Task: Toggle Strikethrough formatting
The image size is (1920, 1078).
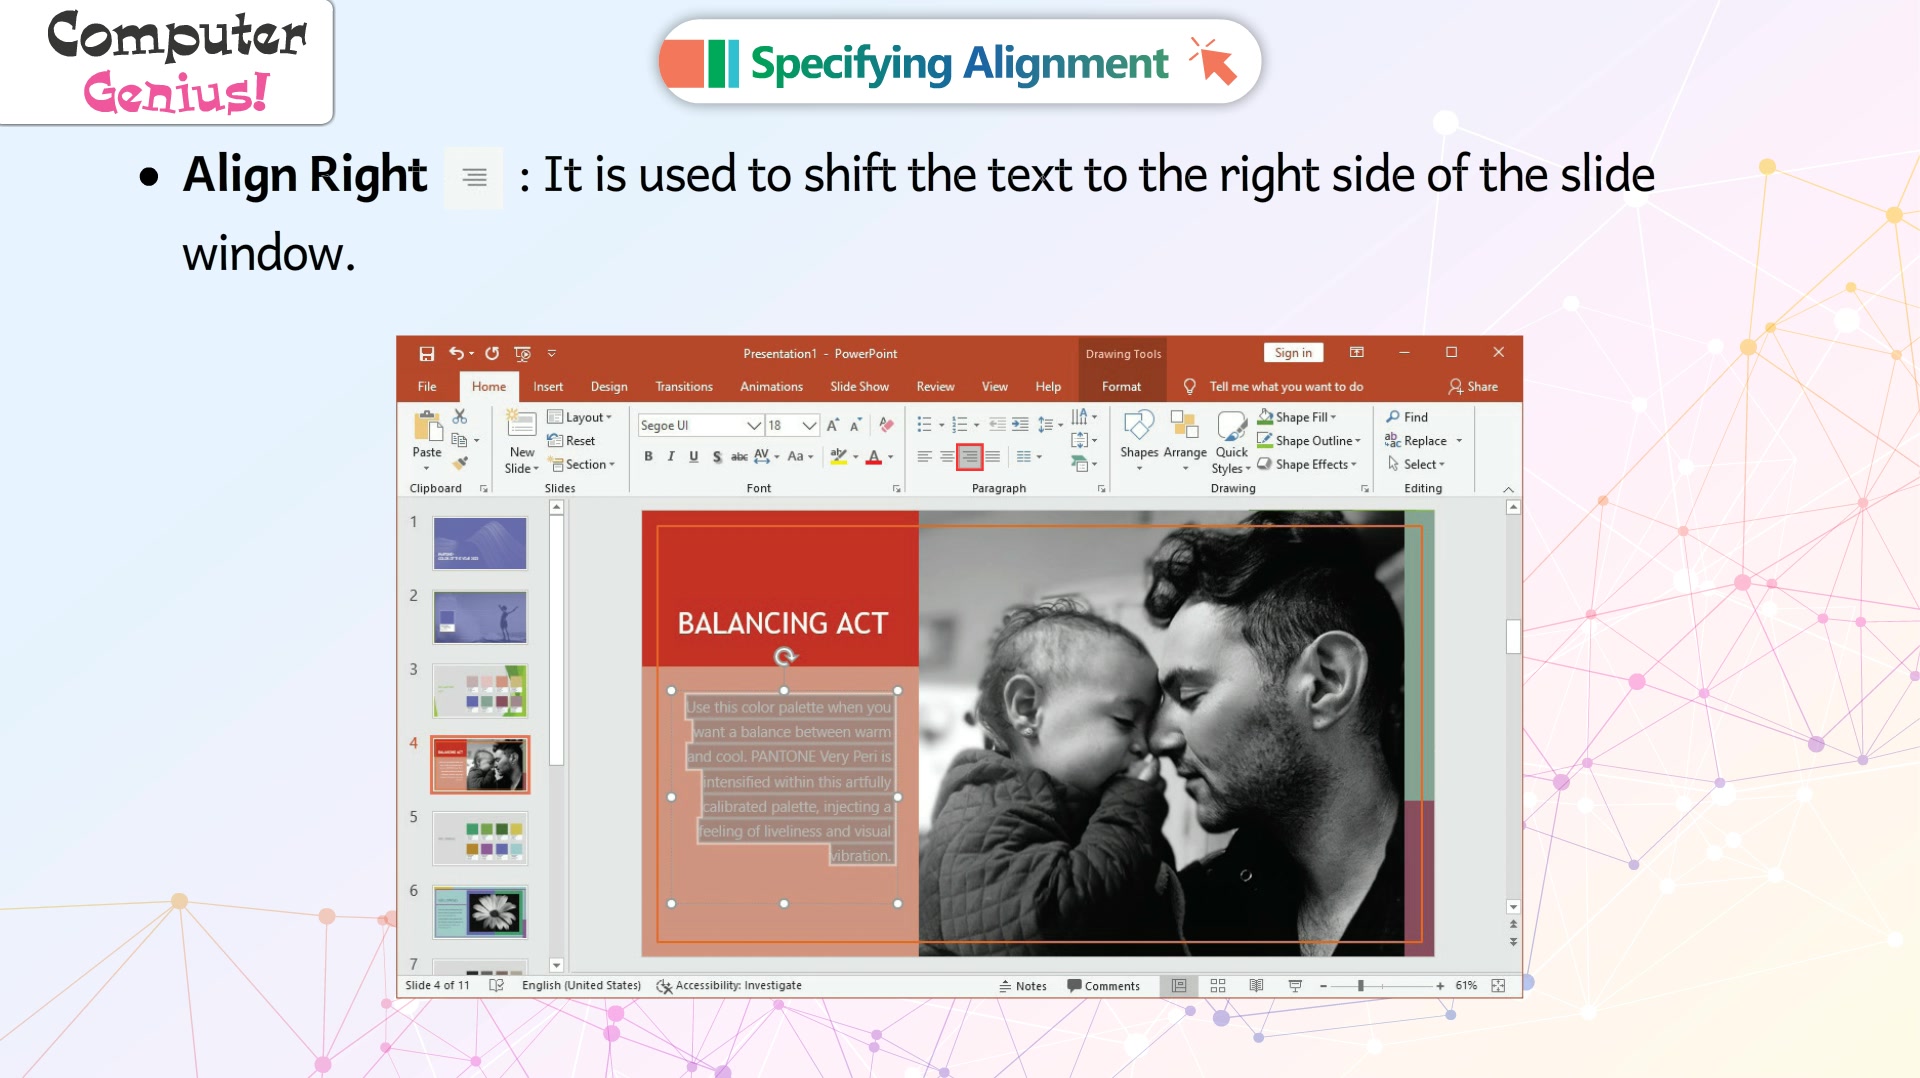Action: 739,456
